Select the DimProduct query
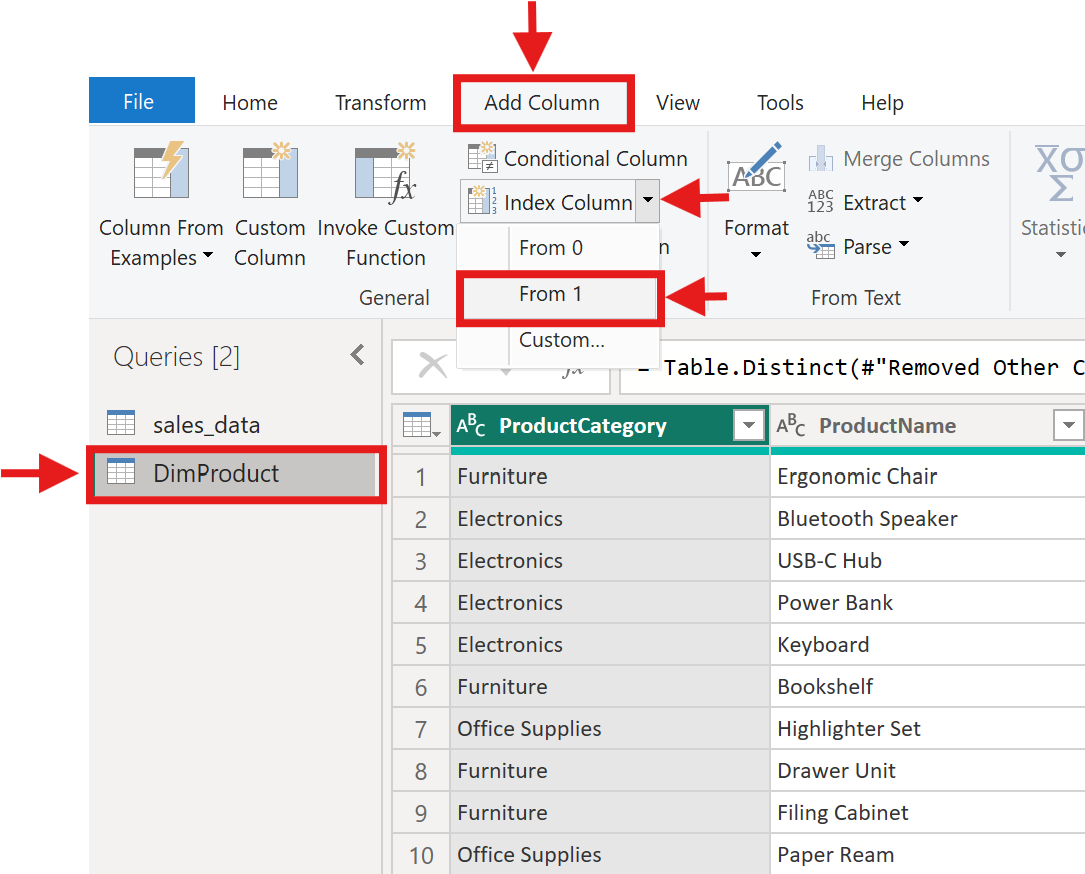 (235, 473)
